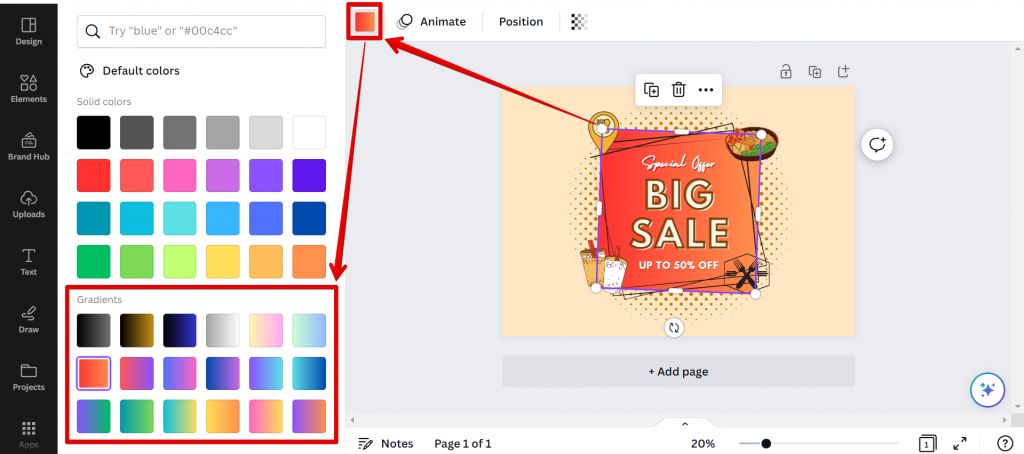Screen dimensions: 1024x454
Task: Duplicate element using the copy icon
Action: tap(651, 89)
